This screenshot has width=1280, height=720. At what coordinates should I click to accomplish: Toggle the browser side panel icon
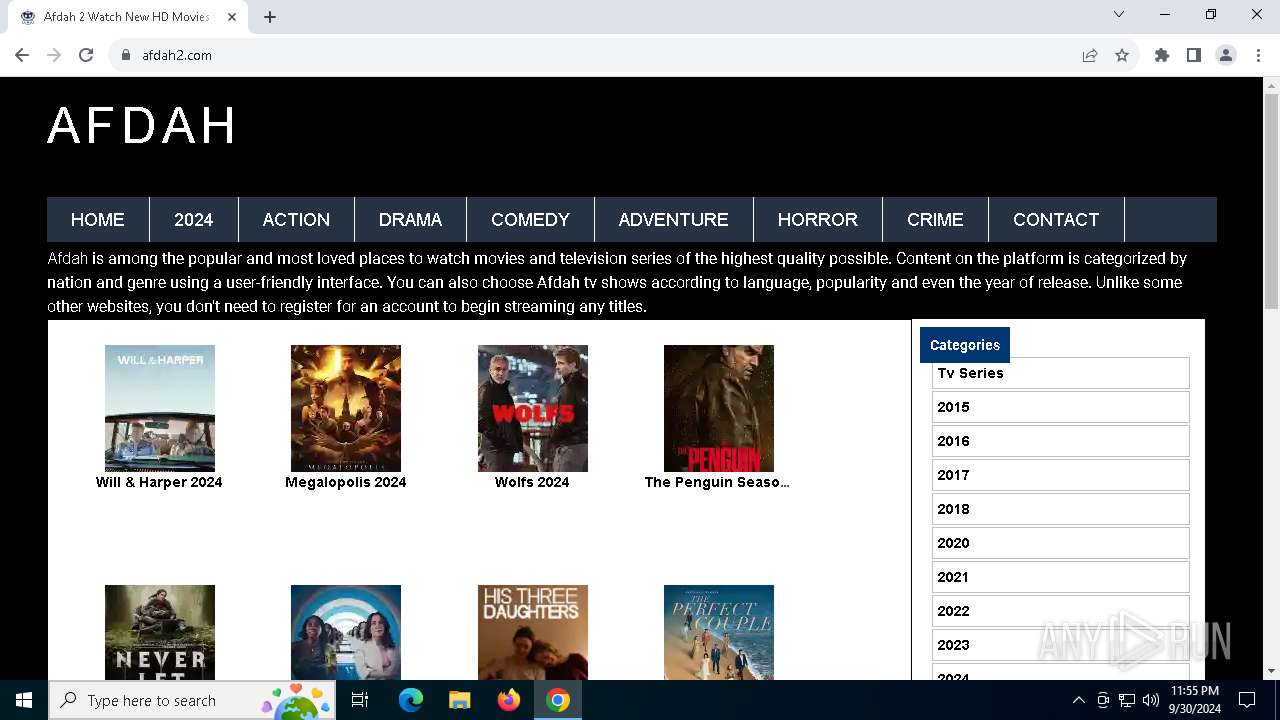click(x=1194, y=55)
